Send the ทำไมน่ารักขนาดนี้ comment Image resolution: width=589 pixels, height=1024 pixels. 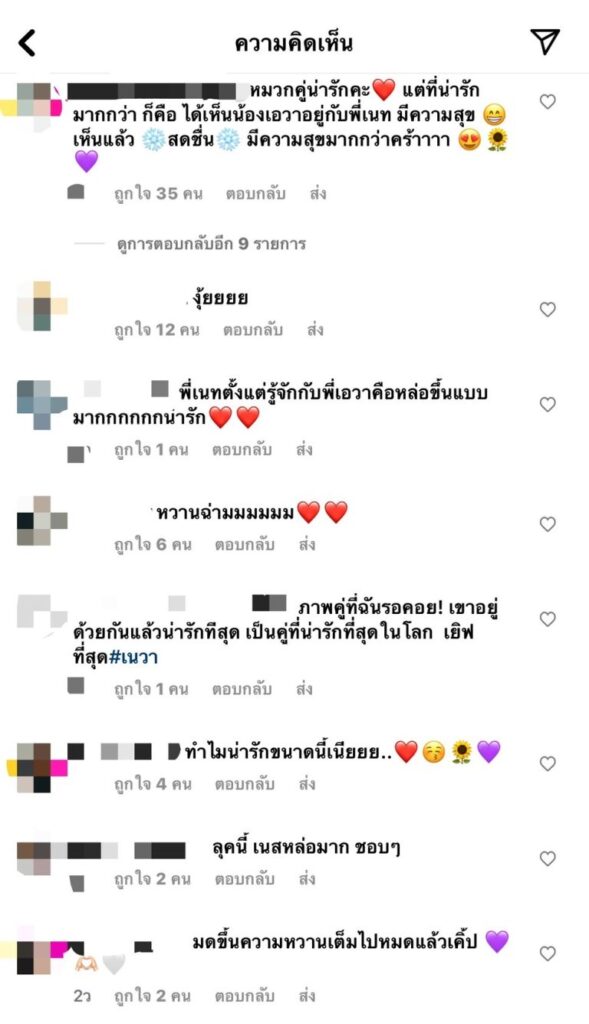pos(307,784)
